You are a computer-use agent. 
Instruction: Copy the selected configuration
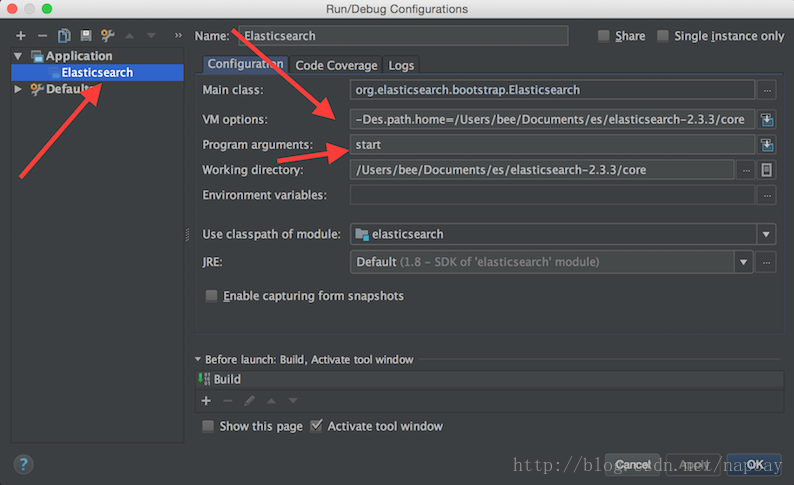pos(64,36)
